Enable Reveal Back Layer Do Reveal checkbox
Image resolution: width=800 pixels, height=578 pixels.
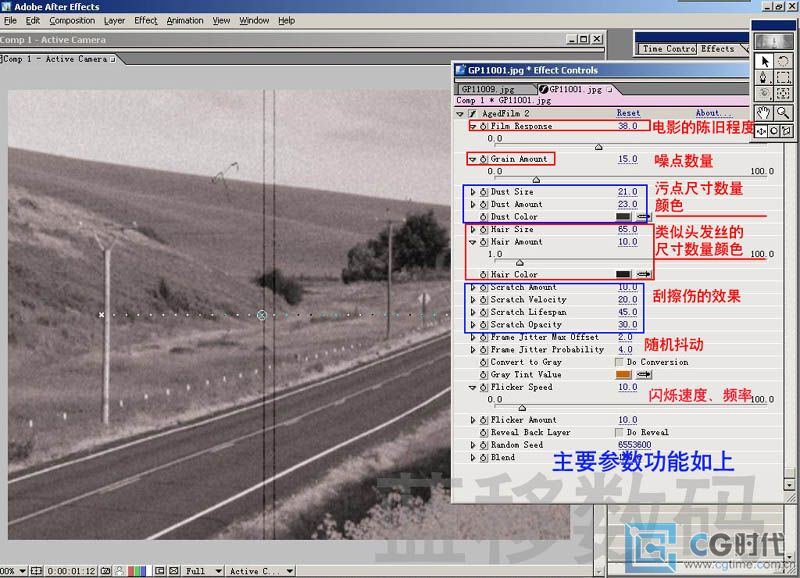(x=619, y=433)
